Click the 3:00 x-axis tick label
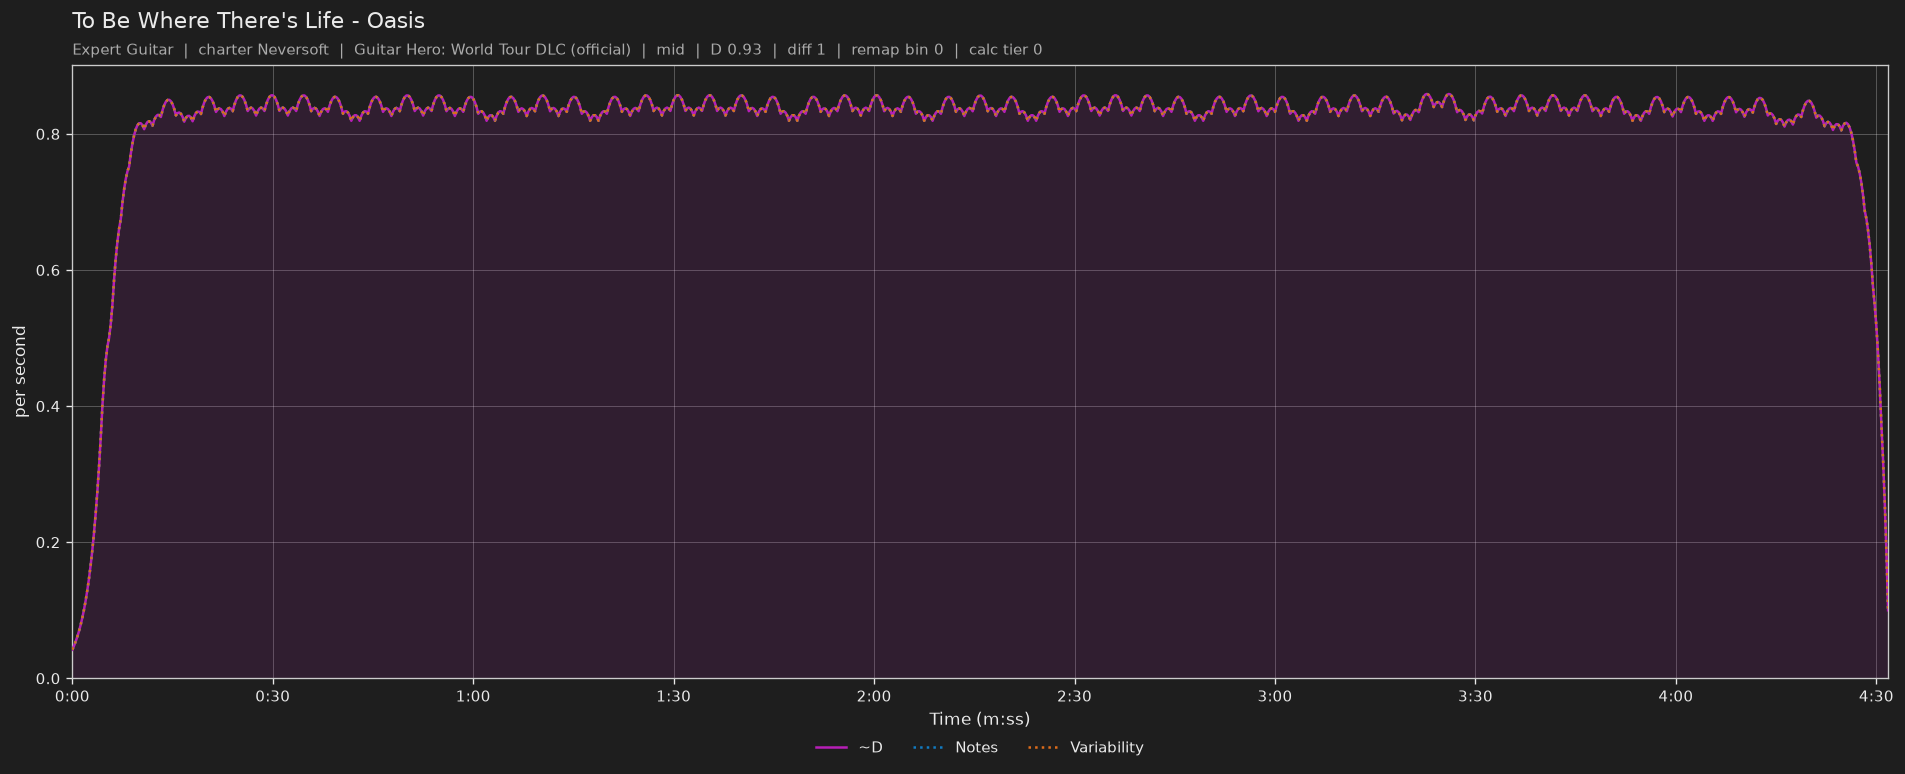 1275,696
